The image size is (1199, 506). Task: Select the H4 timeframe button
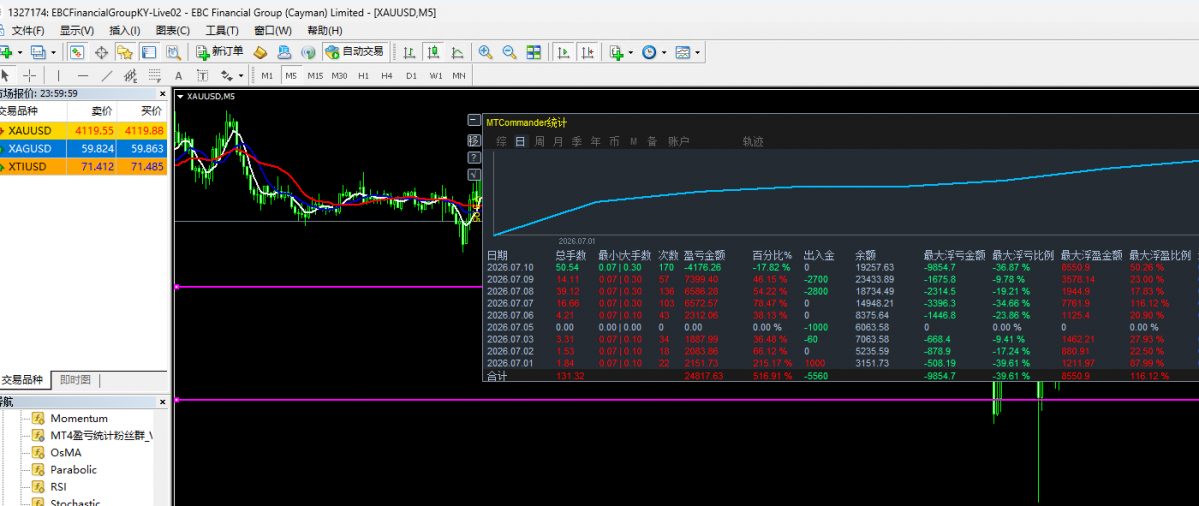point(387,76)
